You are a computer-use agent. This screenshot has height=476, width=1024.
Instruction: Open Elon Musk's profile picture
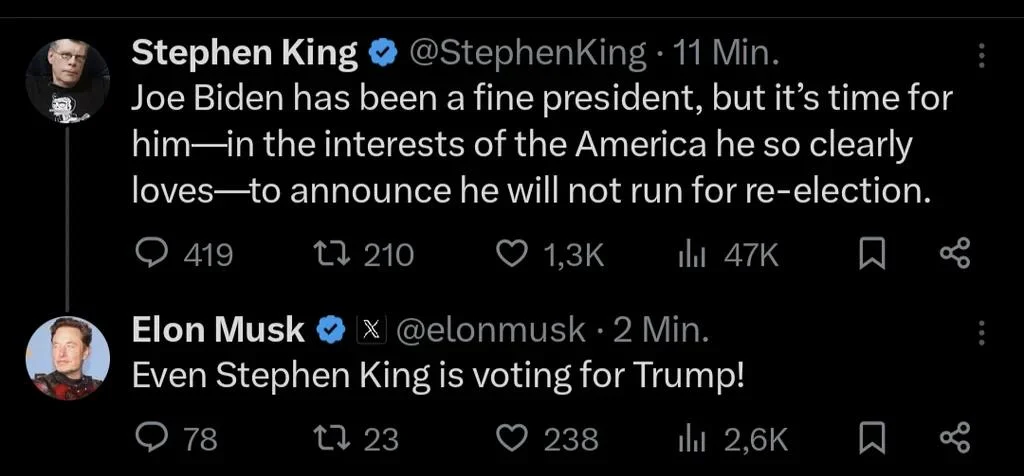pos(67,358)
